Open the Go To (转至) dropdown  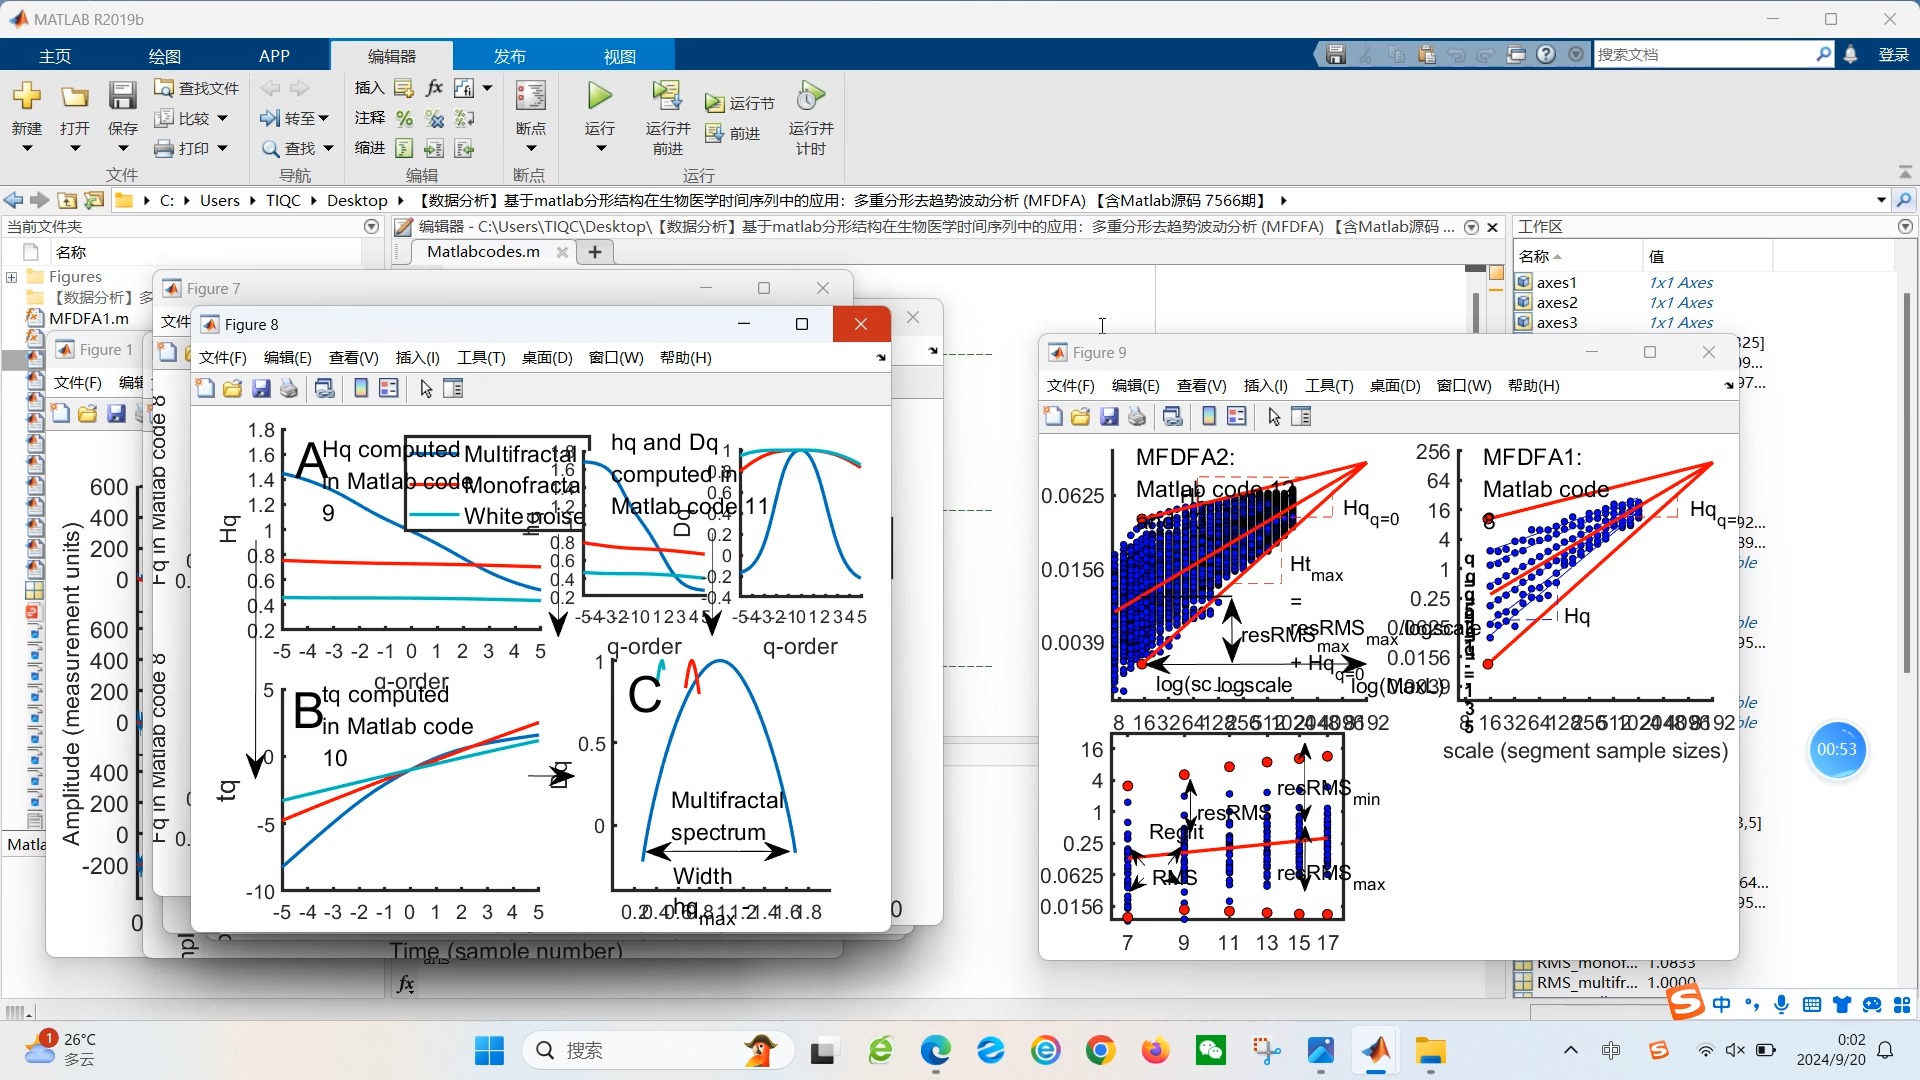point(324,119)
